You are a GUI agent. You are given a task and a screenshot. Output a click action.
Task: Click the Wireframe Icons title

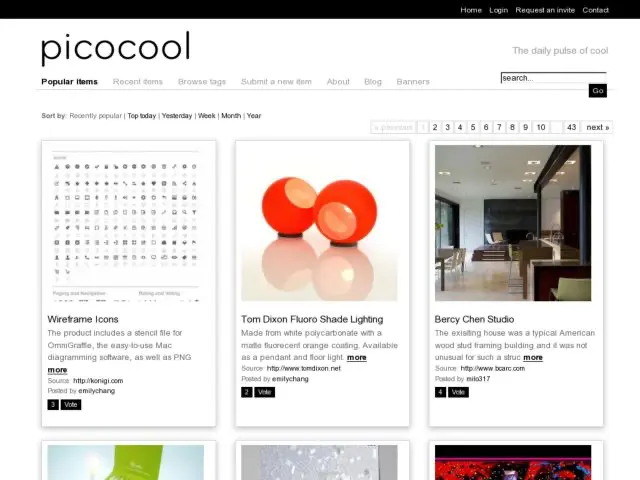83,319
